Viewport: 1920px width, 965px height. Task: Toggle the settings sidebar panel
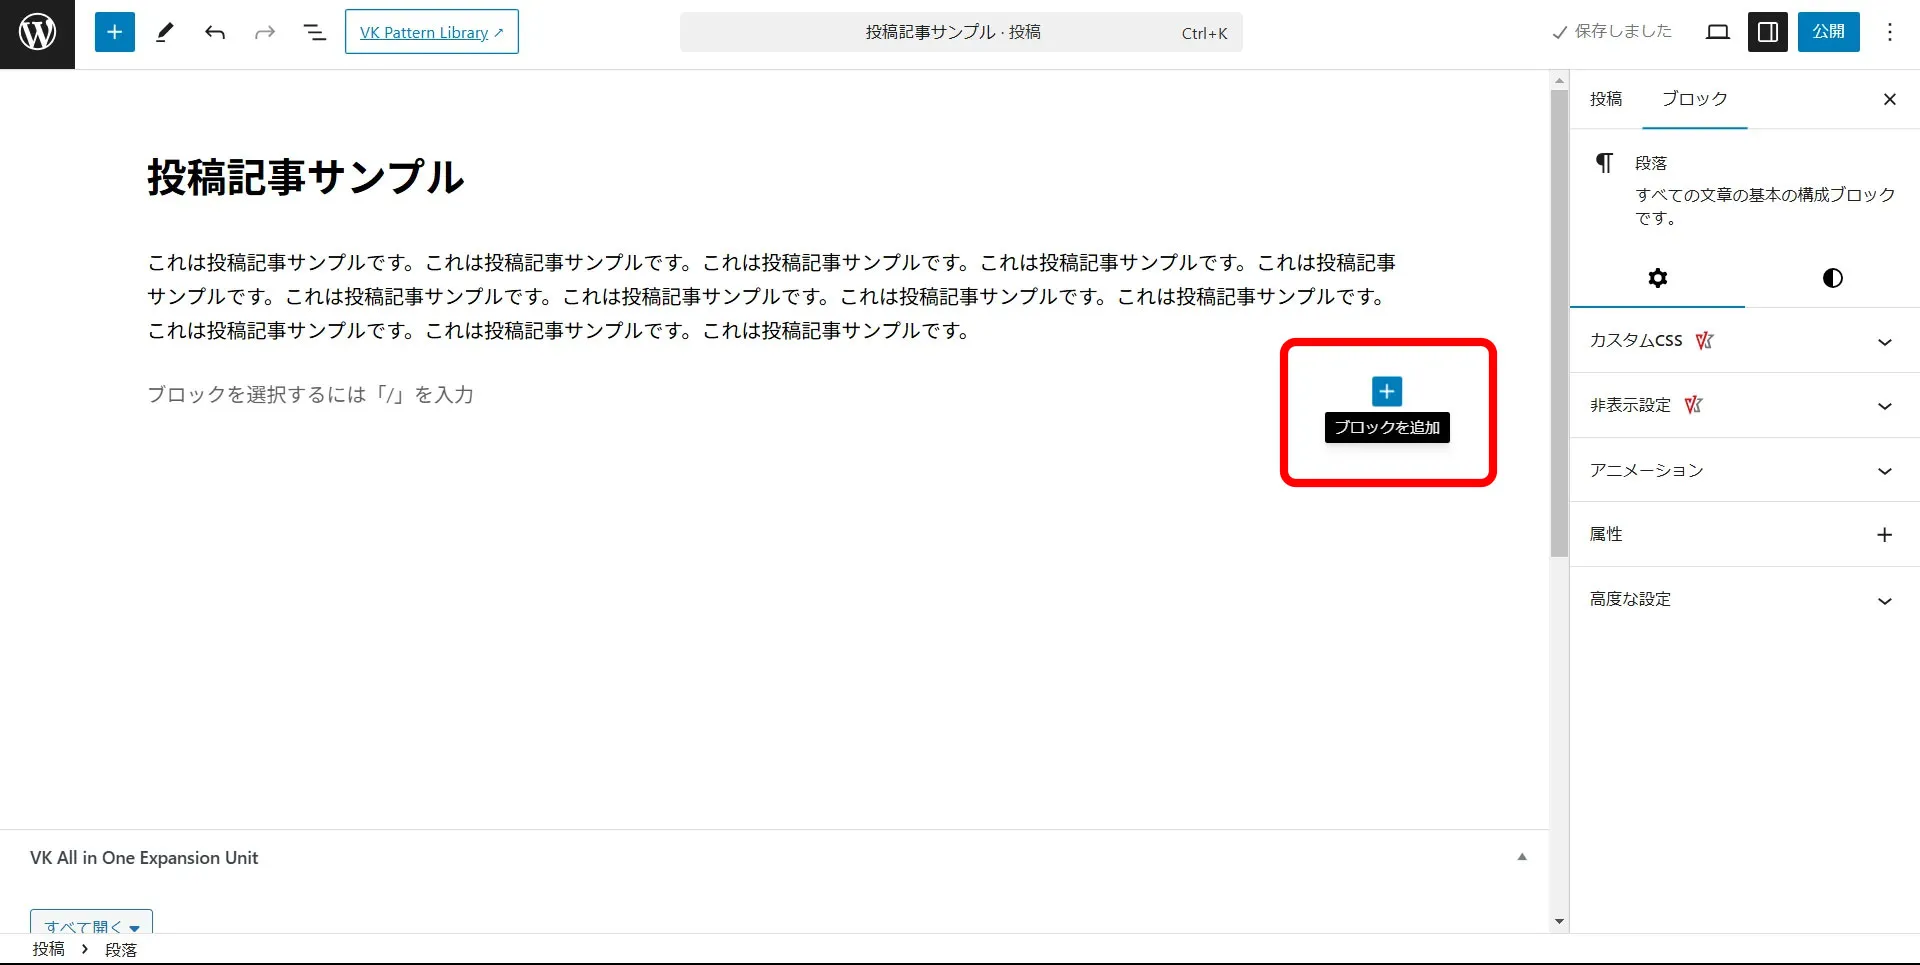tap(1766, 32)
